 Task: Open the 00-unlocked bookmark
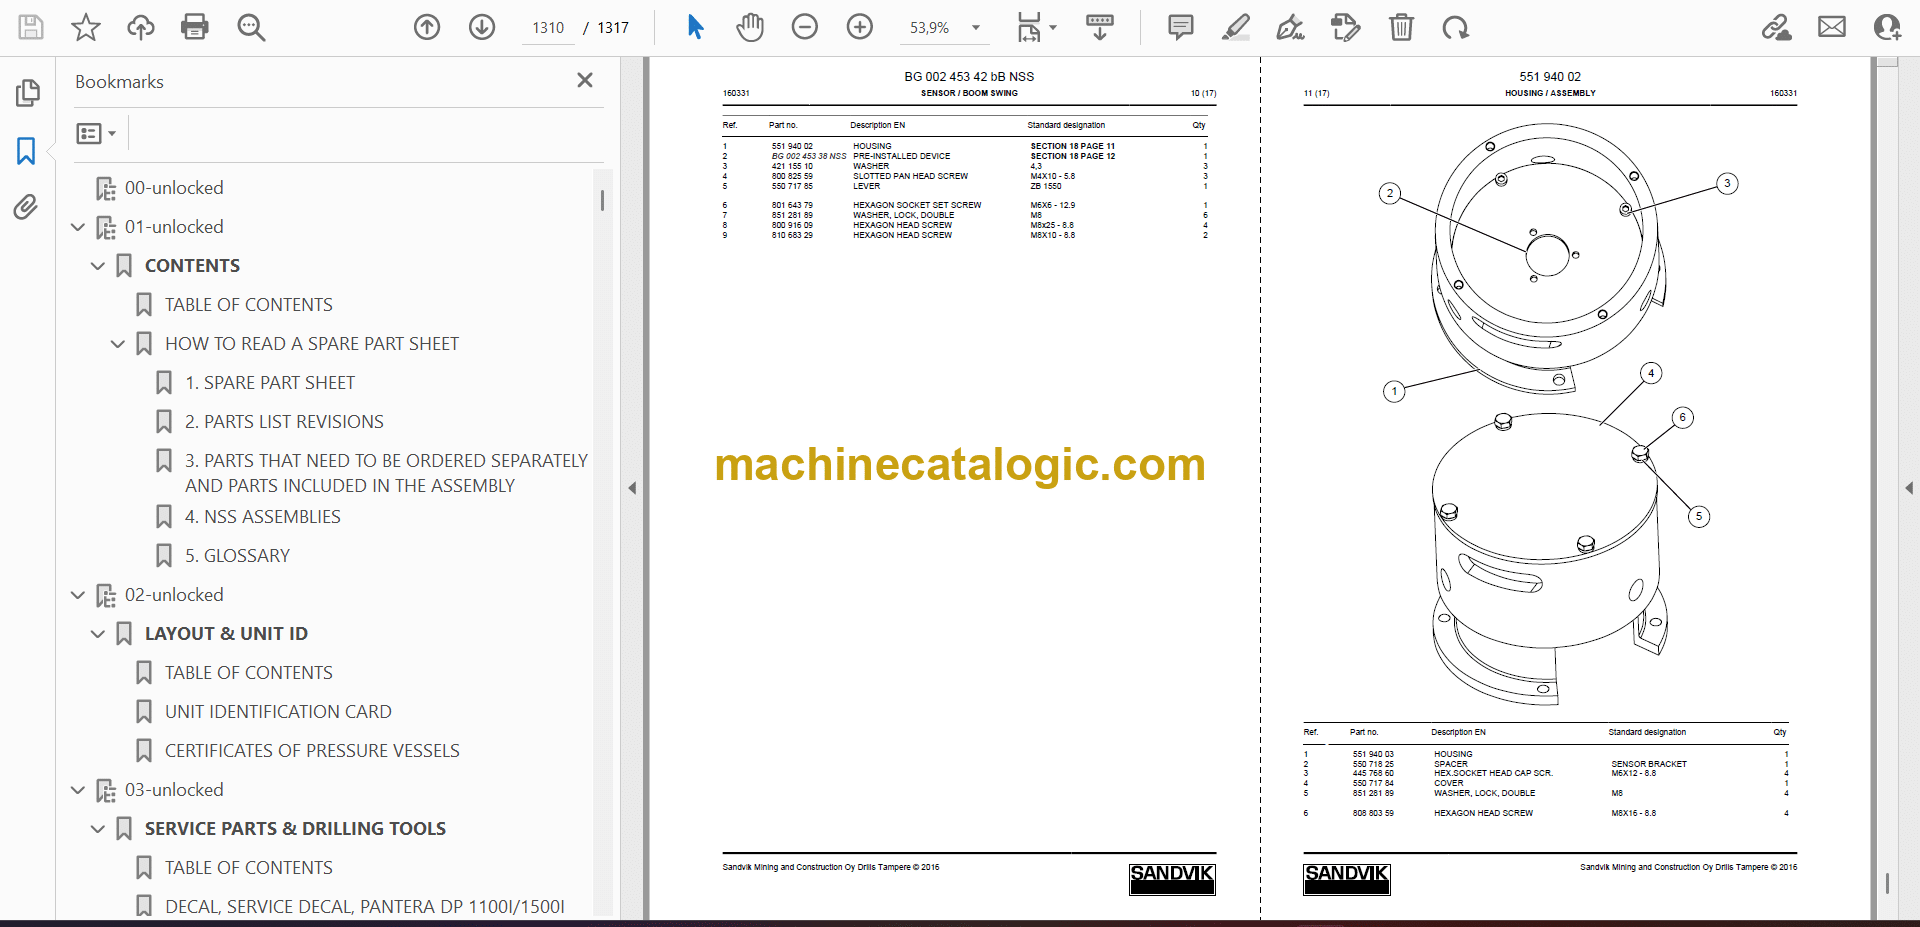coord(174,188)
